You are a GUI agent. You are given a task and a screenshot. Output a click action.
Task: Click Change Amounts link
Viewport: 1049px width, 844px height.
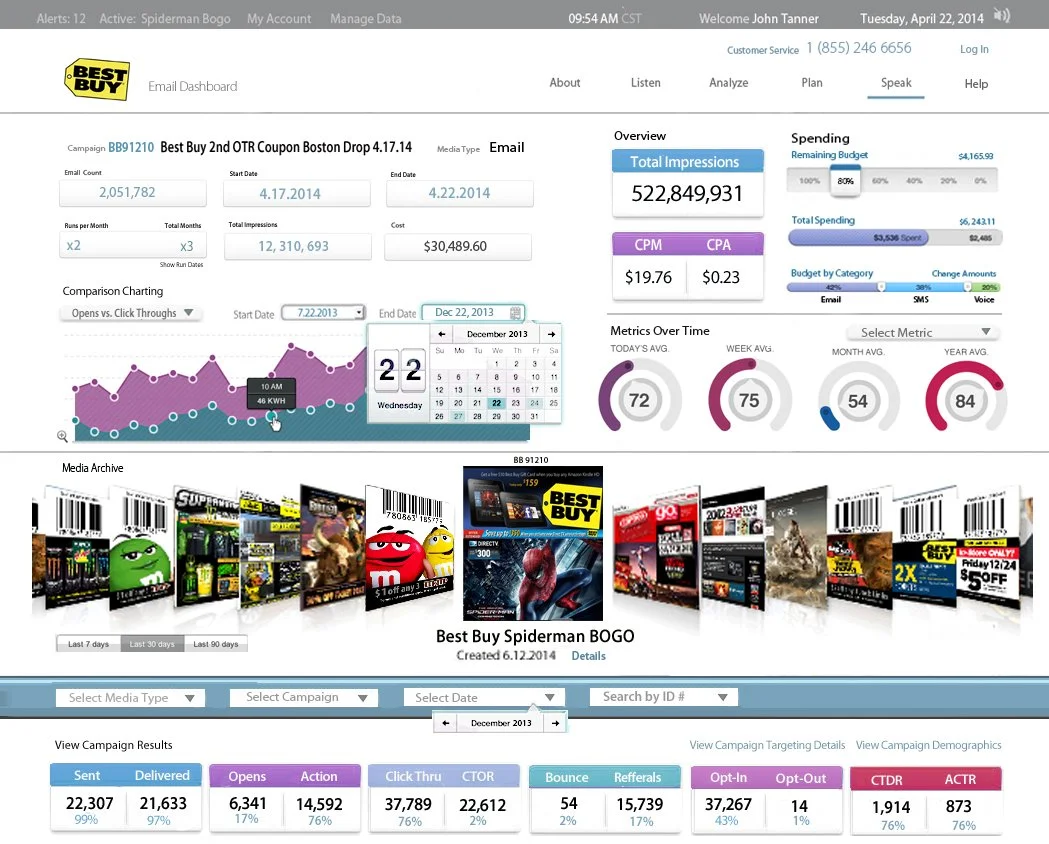click(963, 274)
